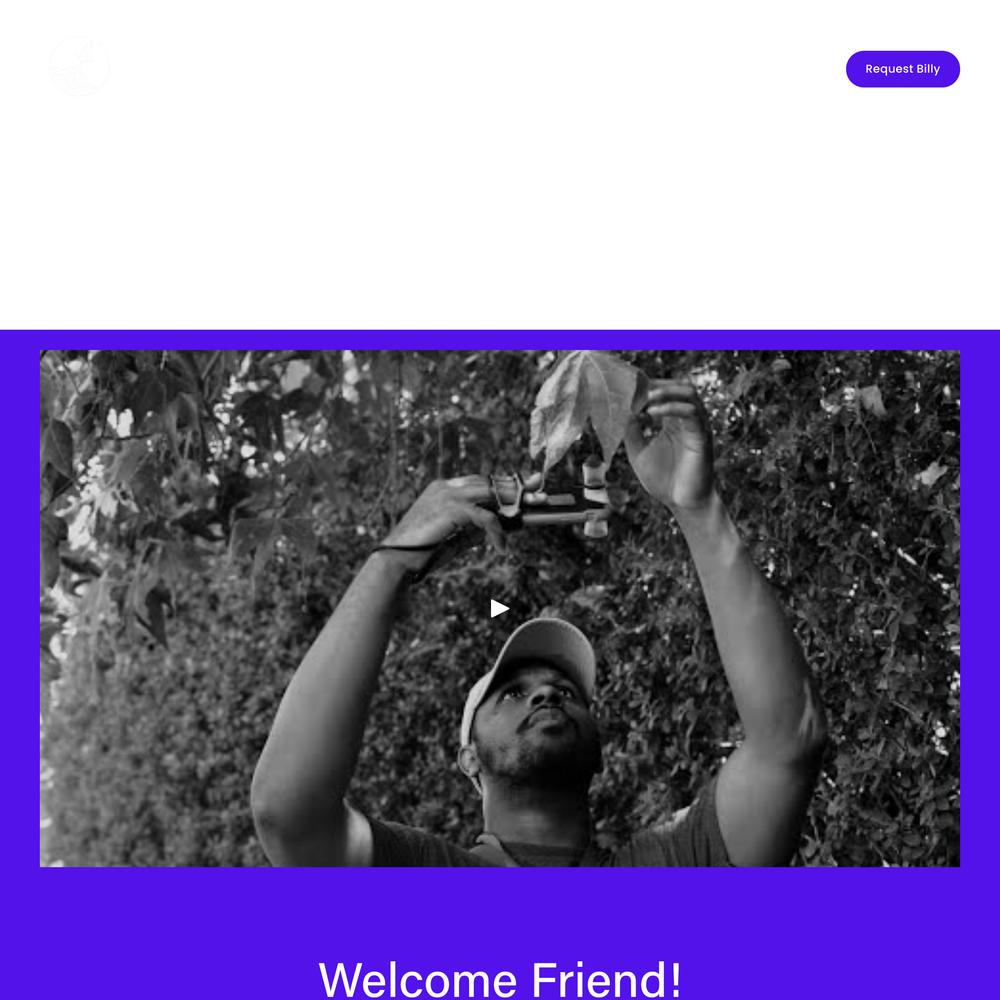Click the hanging leaves at video's left
Viewport: 1000px width, 1000px height.
pos(128,485)
